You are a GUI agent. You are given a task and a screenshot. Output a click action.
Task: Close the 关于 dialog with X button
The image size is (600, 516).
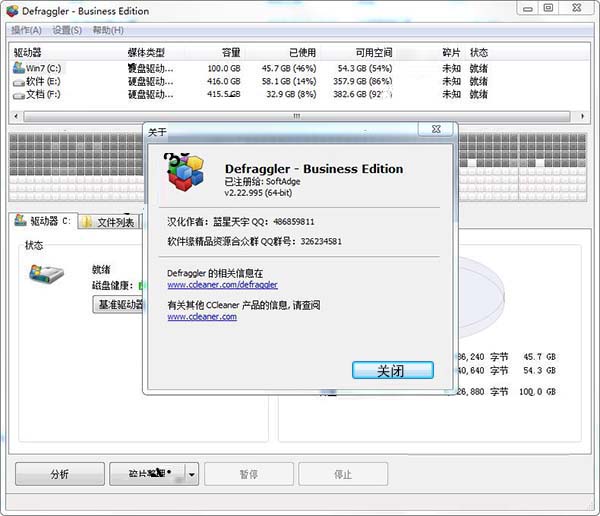coord(435,129)
